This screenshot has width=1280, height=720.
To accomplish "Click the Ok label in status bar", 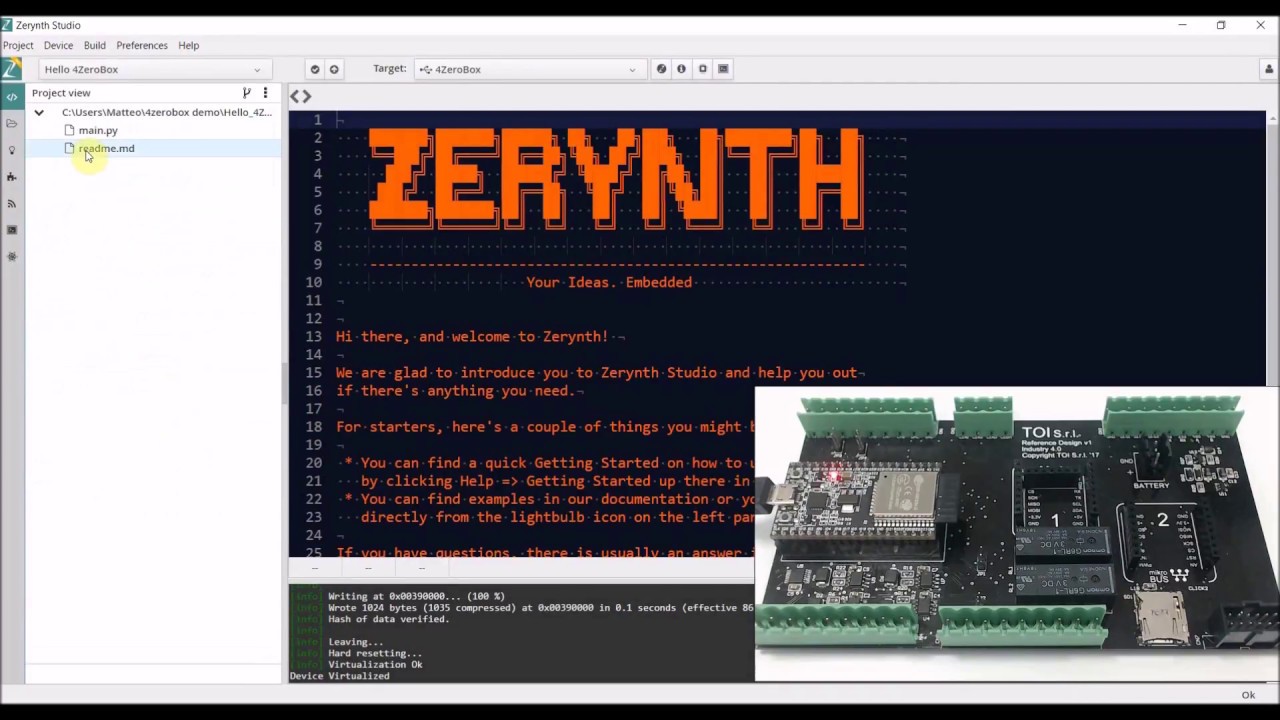I will coord(1248,695).
